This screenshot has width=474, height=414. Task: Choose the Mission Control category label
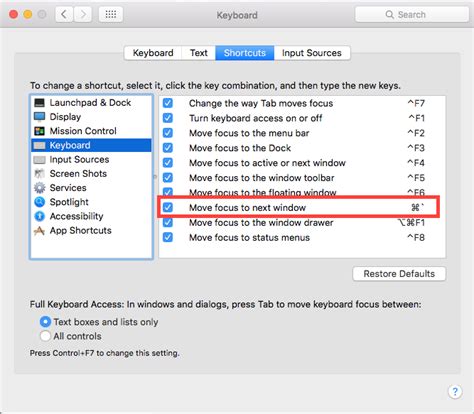point(83,131)
